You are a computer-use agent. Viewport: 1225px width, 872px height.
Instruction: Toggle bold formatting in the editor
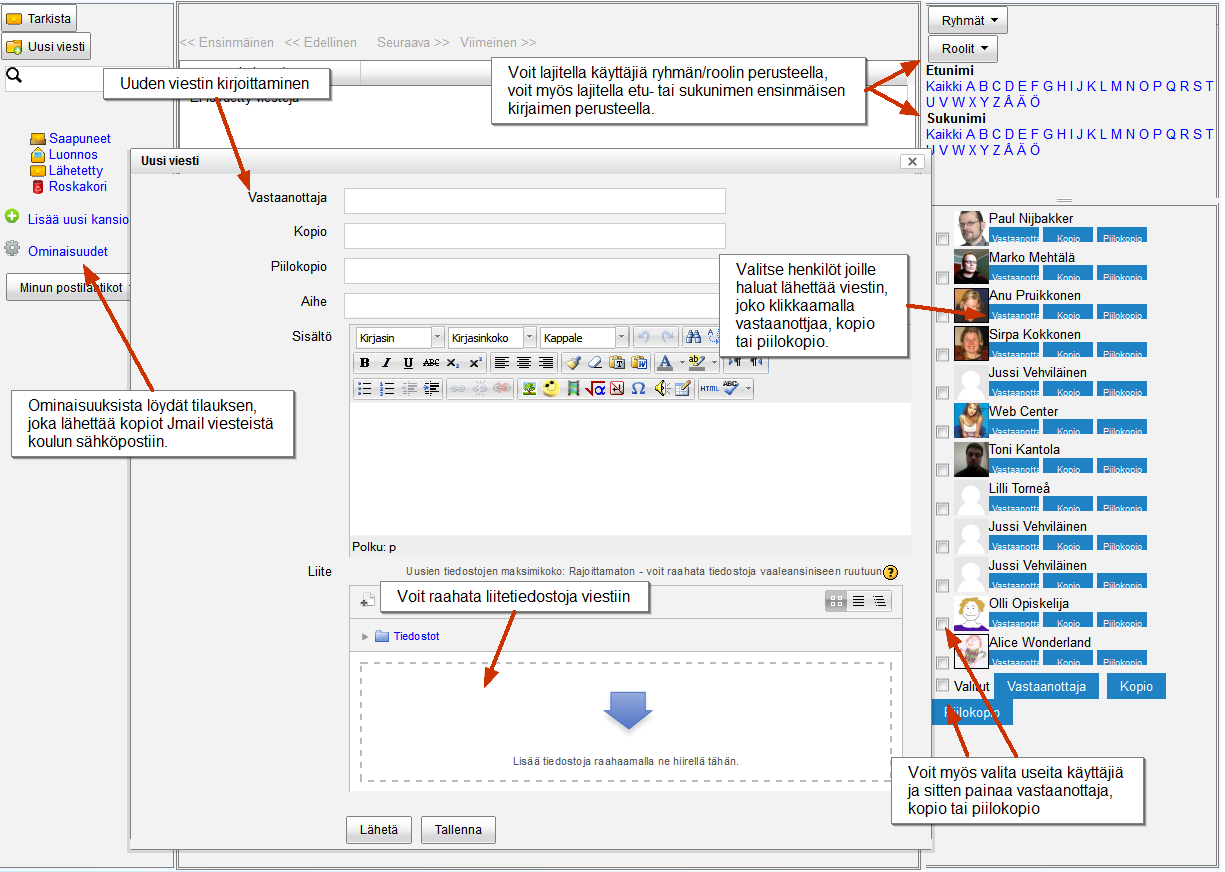[x=365, y=363]
